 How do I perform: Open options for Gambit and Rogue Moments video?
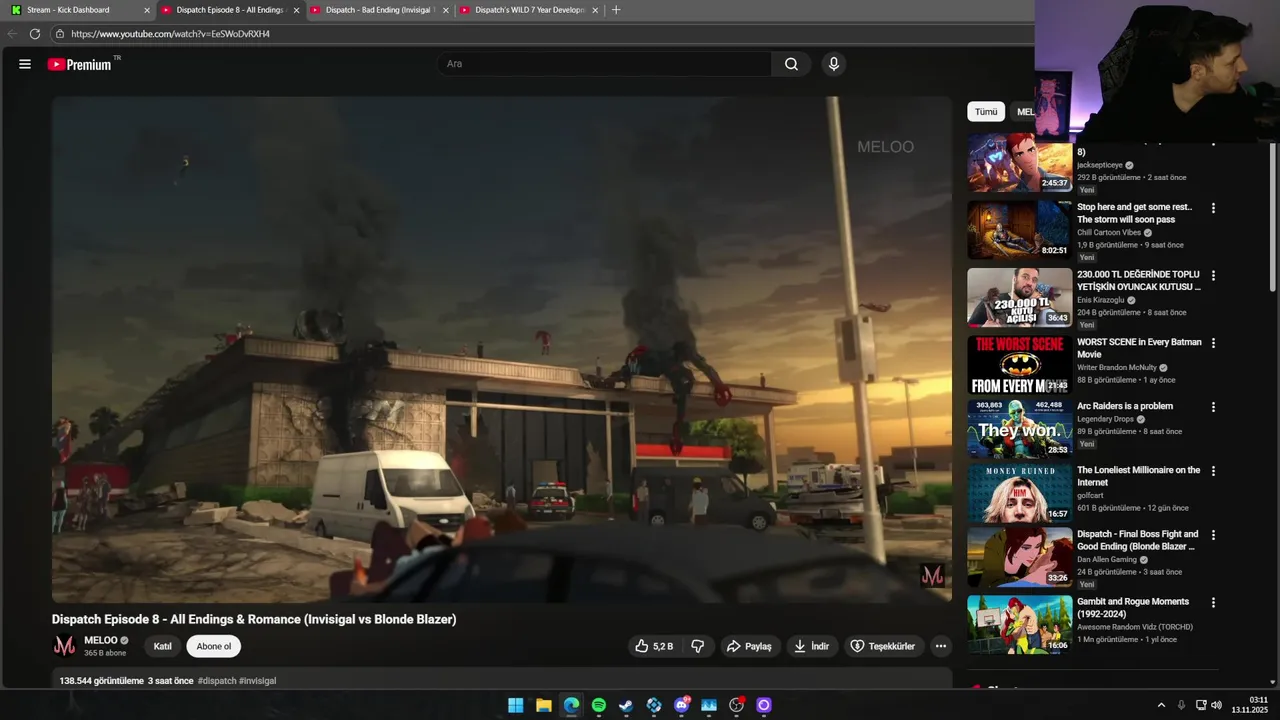coord(1214,603)
